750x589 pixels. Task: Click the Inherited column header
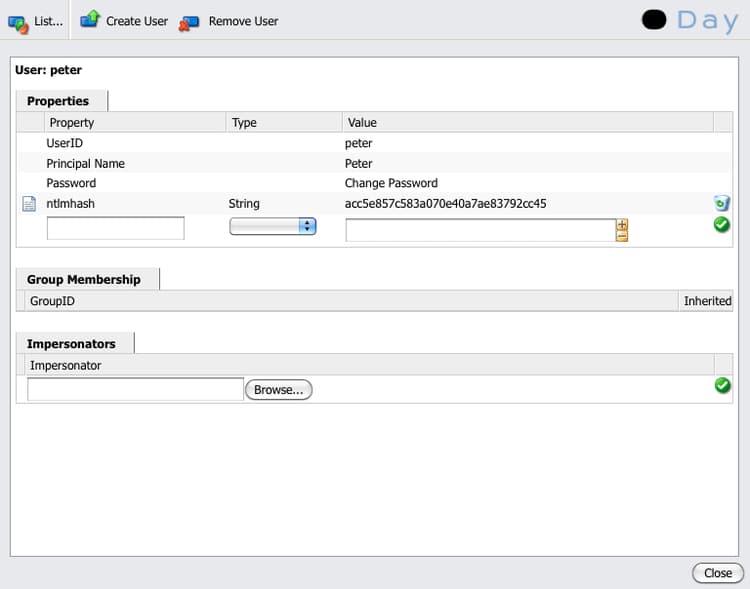tap(707, 301)
